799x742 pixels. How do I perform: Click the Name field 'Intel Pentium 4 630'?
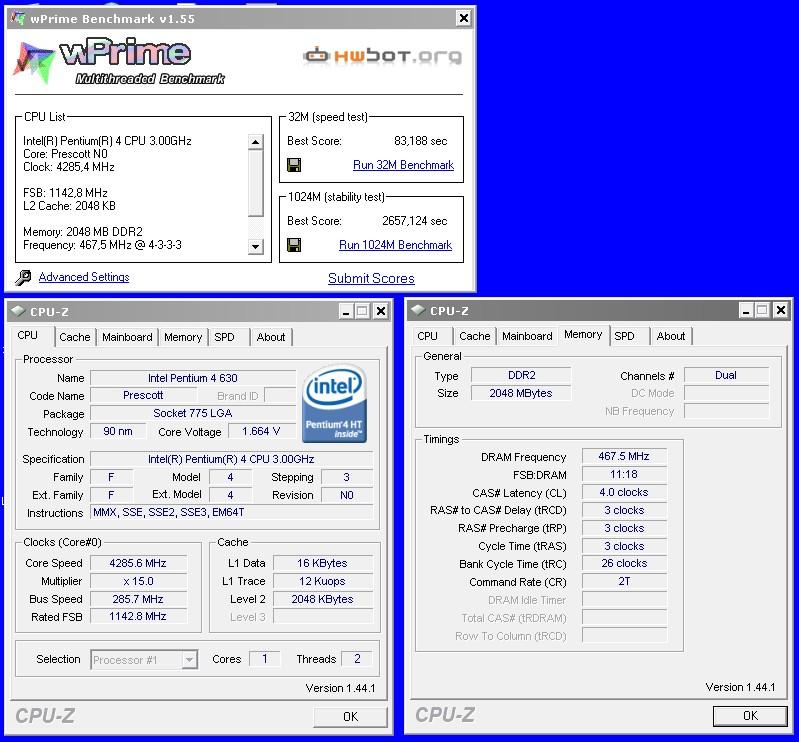point(193,378)
